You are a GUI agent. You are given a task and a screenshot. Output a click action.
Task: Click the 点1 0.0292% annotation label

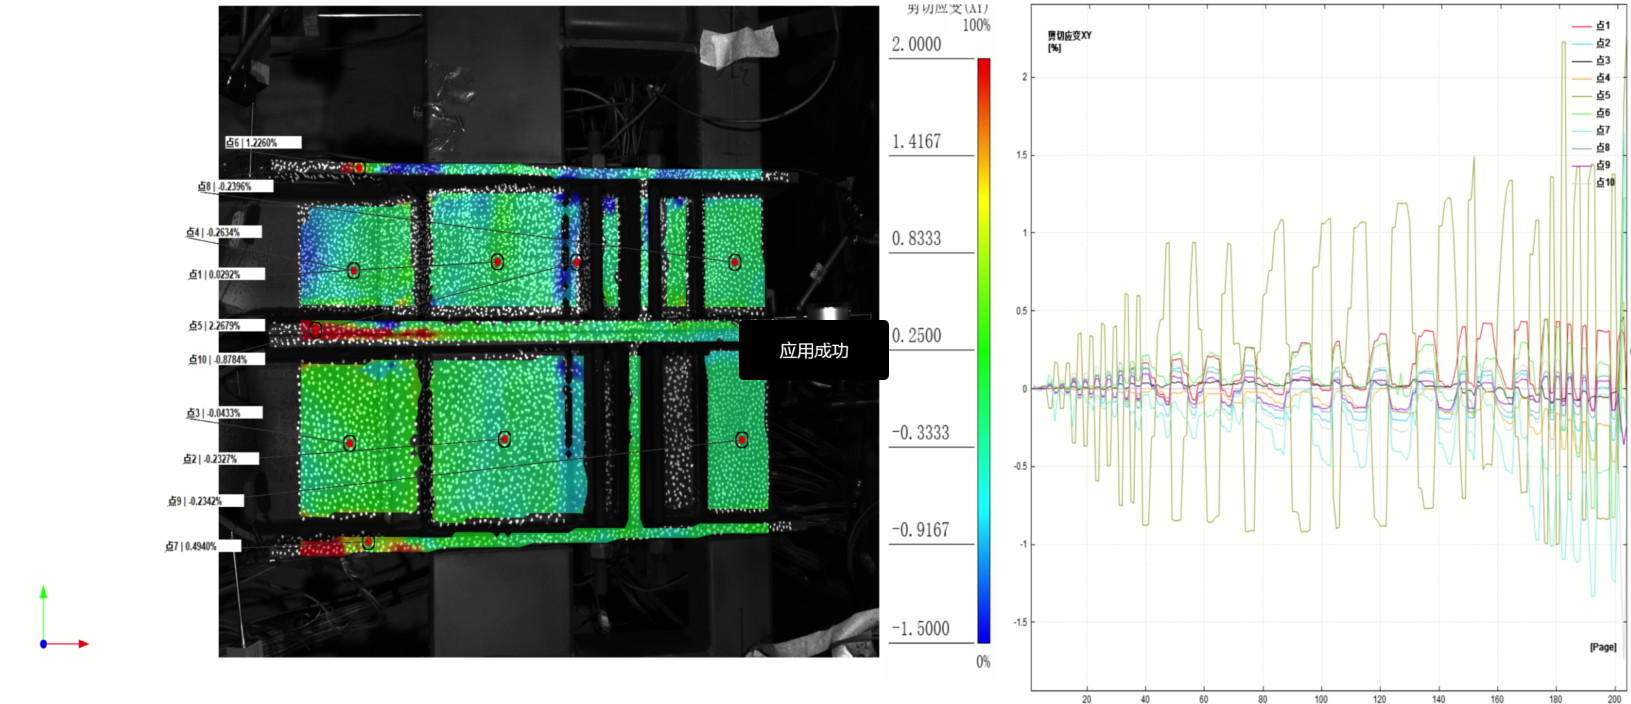(226, 274)
